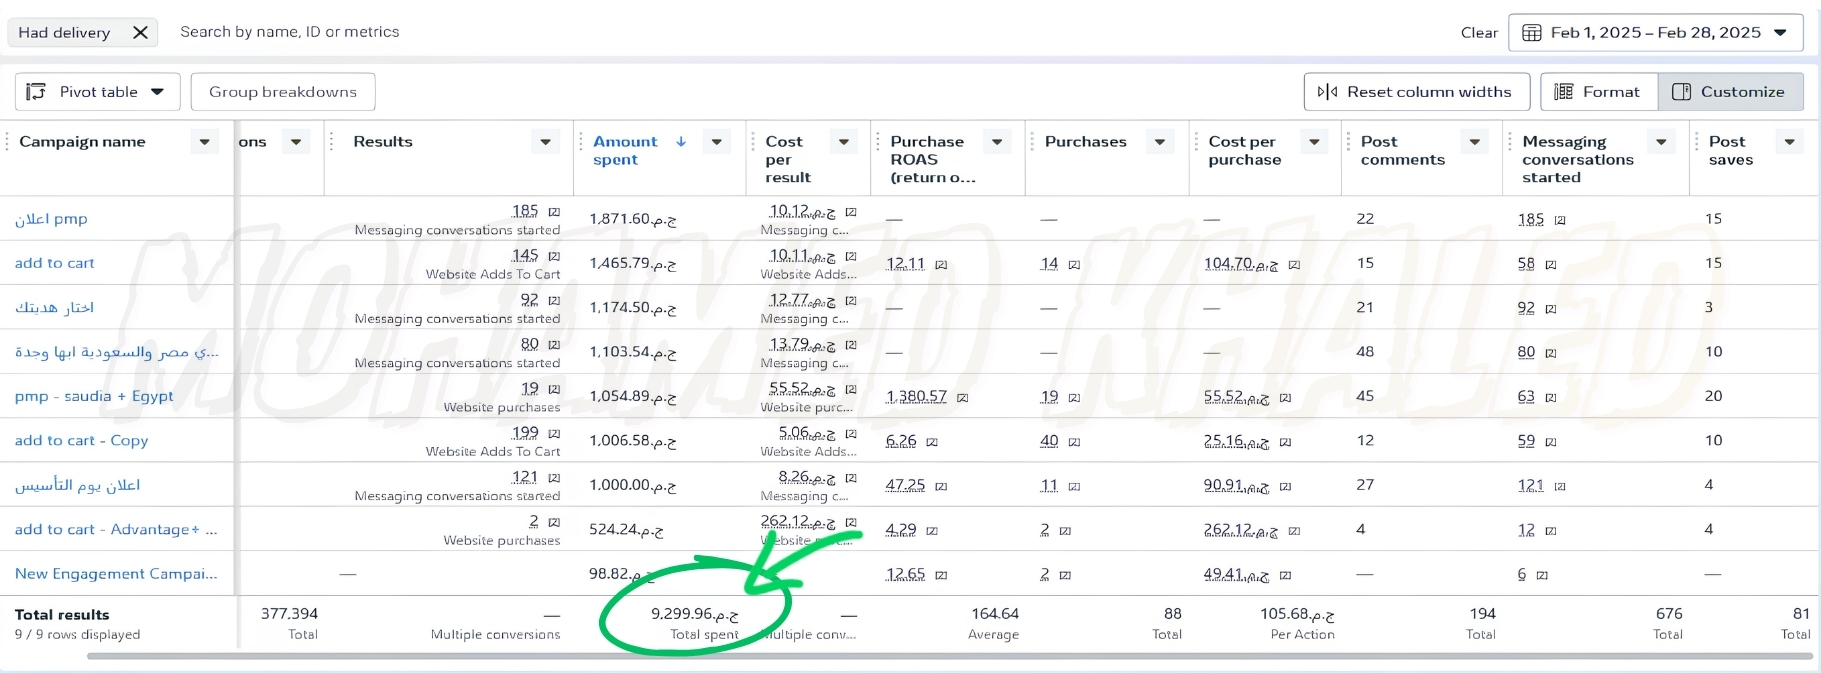Click the info icon beside ROAS 47.25
The image size is (1821, 673).
tap(941, 487)
